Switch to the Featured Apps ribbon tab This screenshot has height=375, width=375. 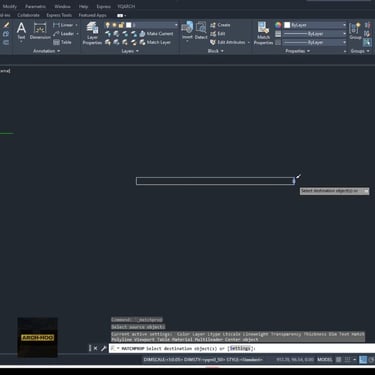tap(92, 15)
